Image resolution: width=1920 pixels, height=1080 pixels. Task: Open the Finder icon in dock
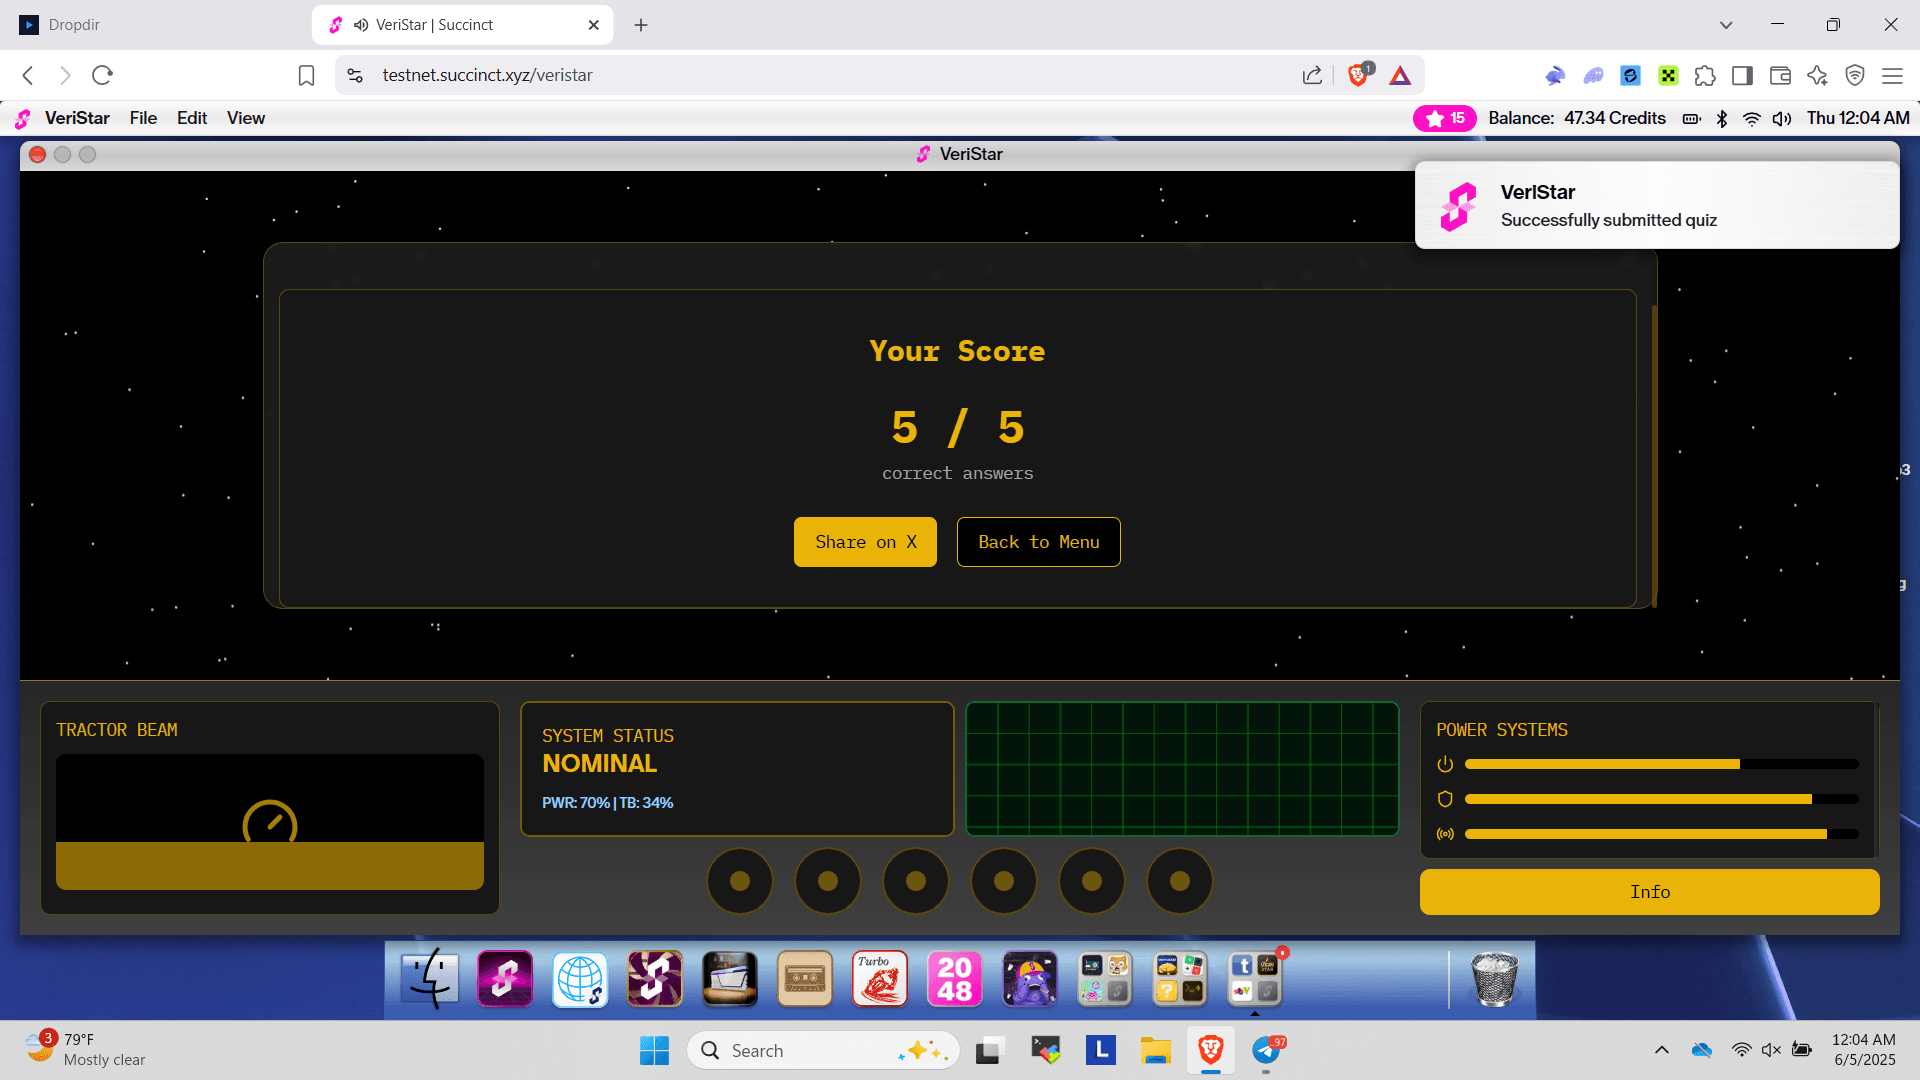430,978
